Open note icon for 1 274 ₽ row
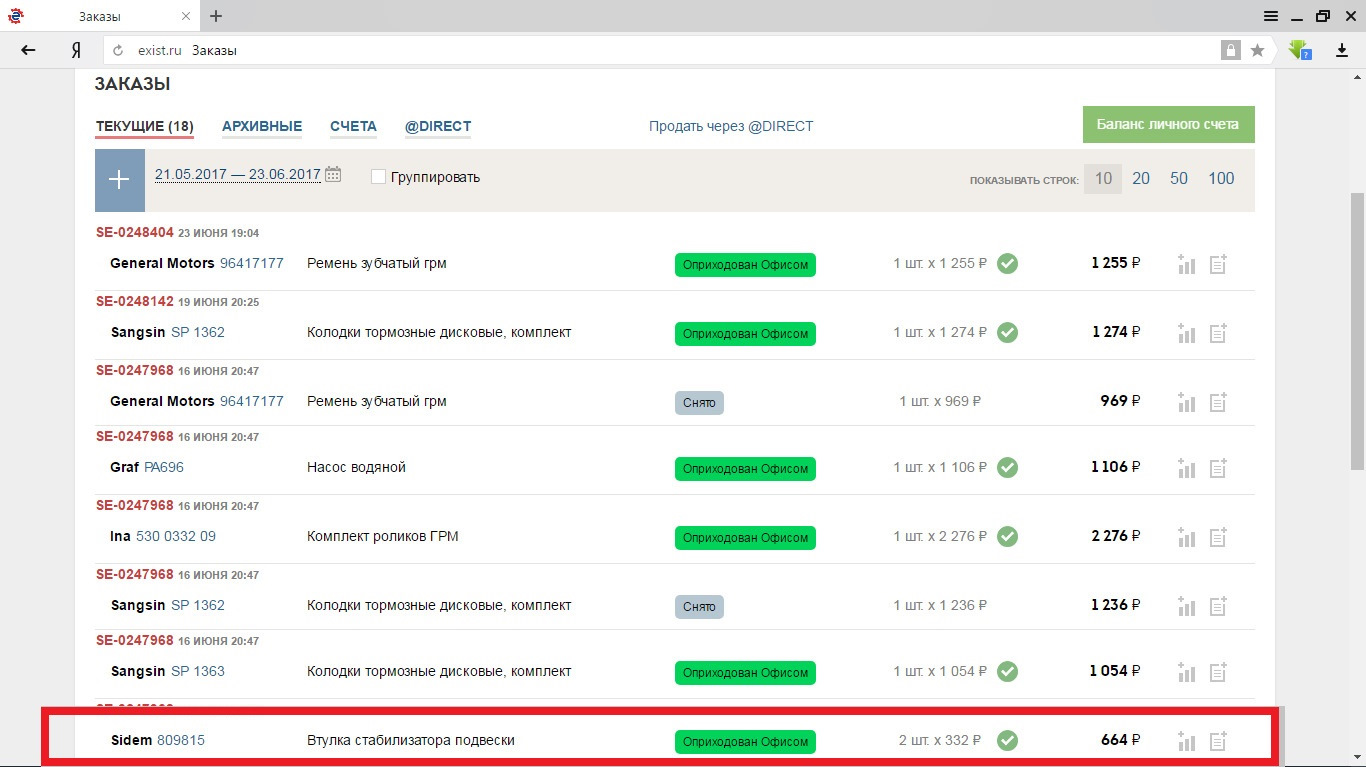This screenshot has height=767, width=1366. 1218,333
